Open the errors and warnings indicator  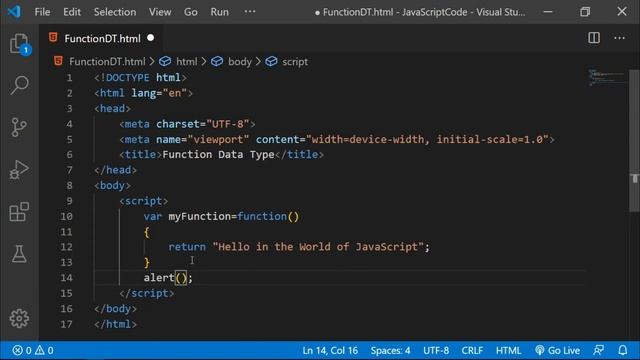(33, 350)
